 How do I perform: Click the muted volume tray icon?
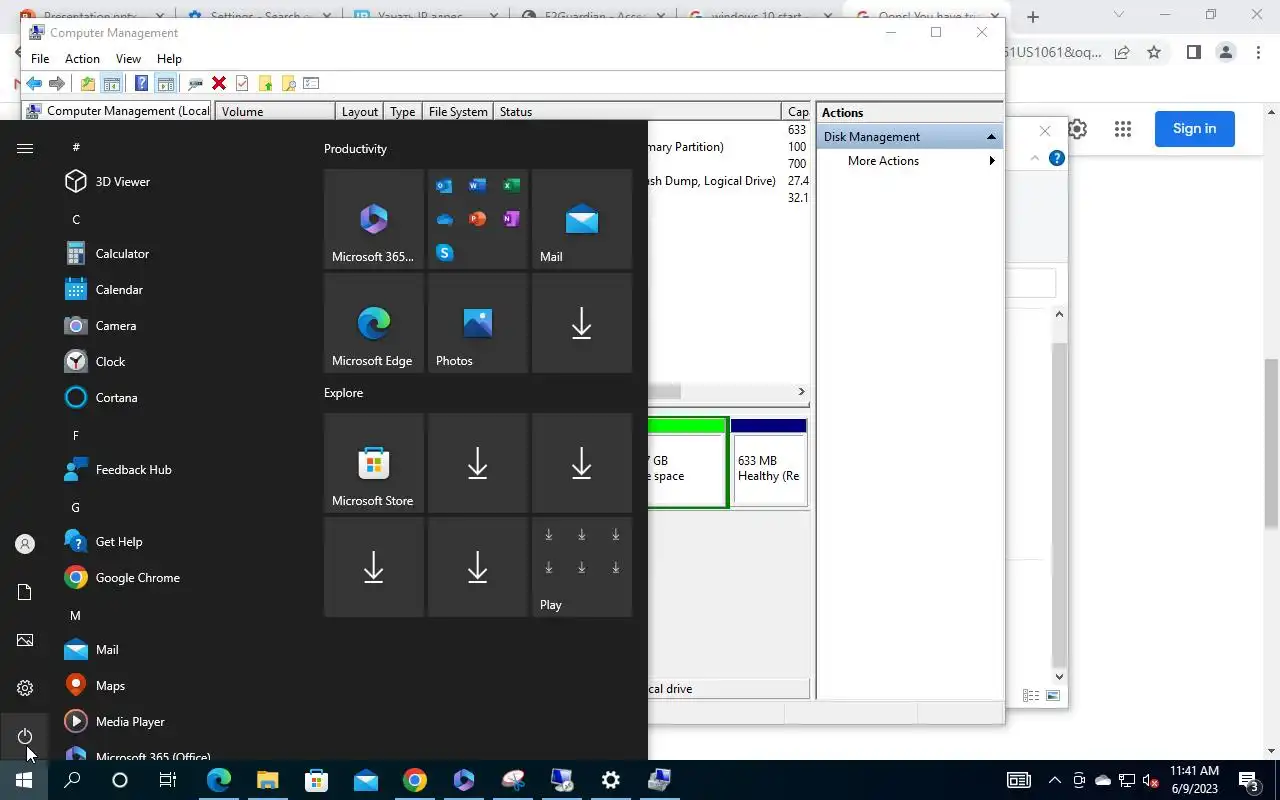pos(1151,780)
